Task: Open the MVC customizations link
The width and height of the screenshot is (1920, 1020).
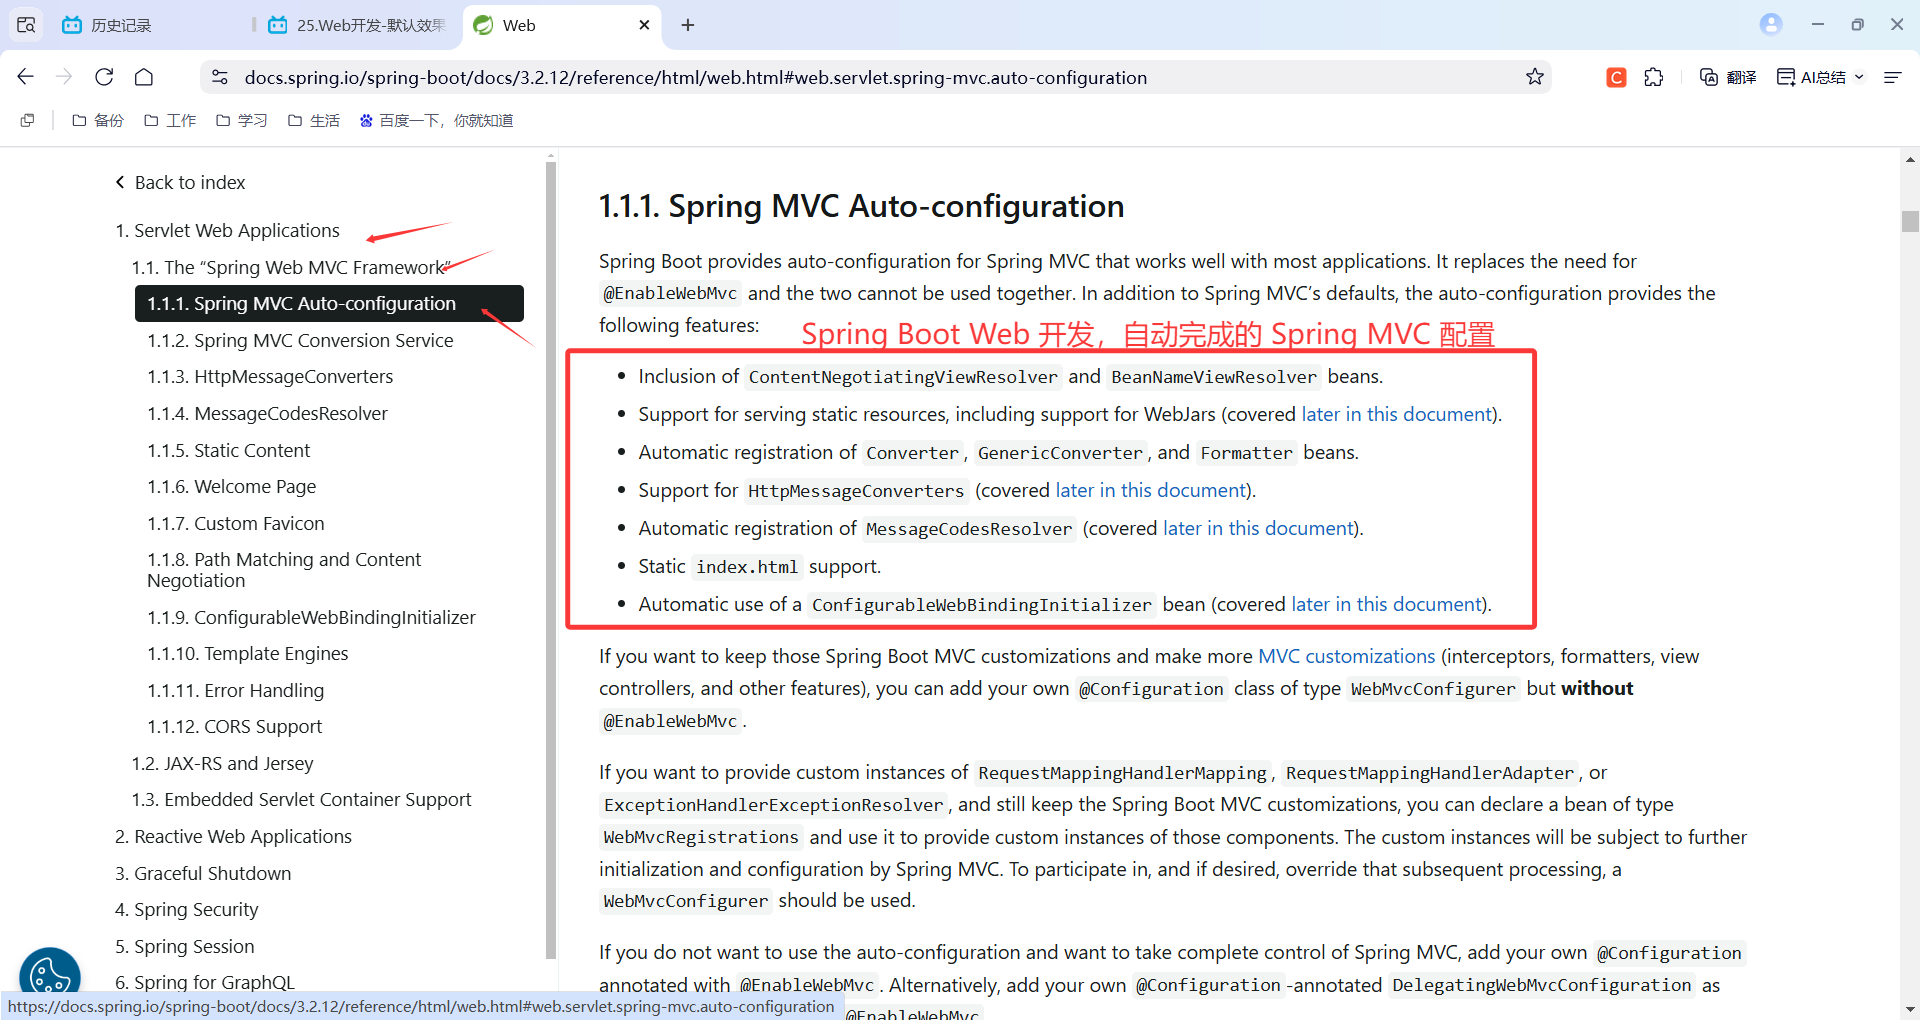Action: point(1346,656)
